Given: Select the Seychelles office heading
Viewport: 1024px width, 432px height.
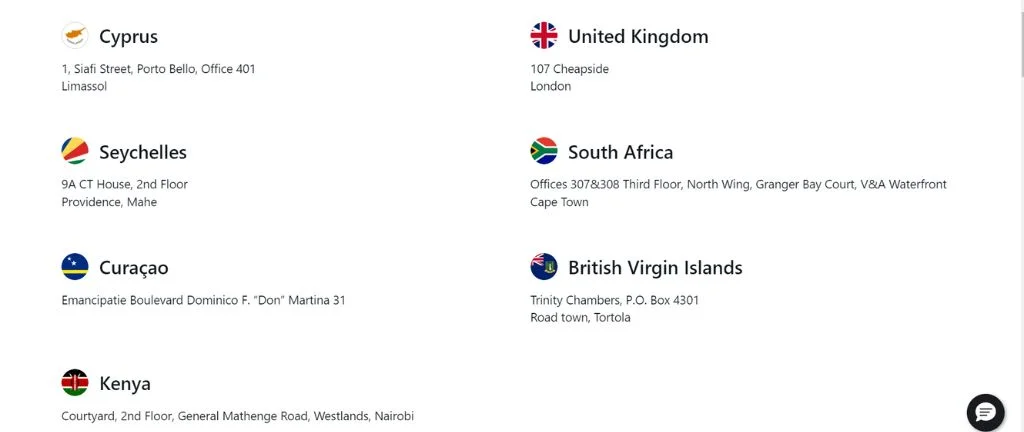Looking at the screenshot, I should pos(143,153).
